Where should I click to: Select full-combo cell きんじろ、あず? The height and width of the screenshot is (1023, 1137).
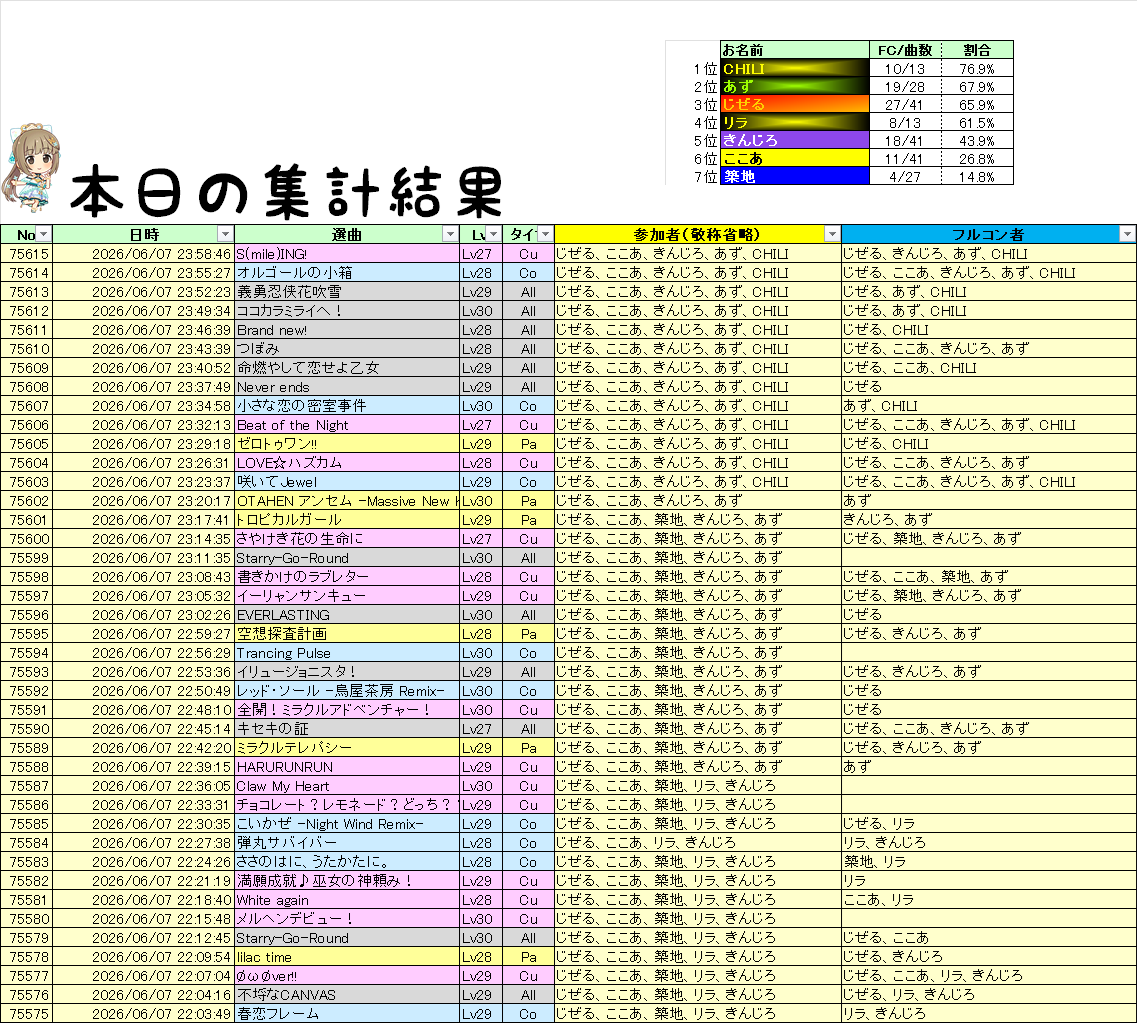[988, 520]
